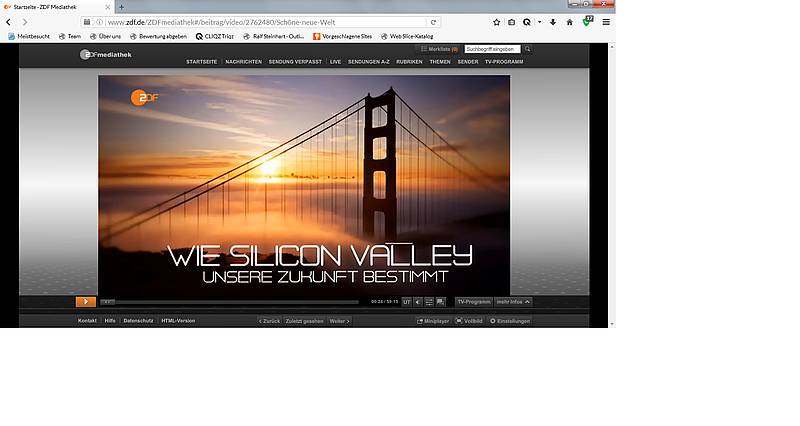Open the Datenschutz footer link
800x426 pixels.
[138, 321]
